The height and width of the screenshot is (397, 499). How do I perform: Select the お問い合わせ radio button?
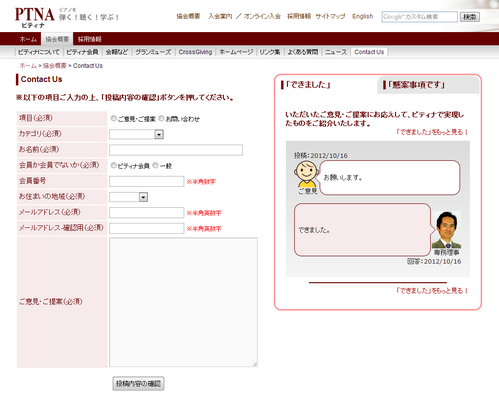click(161, 118)
